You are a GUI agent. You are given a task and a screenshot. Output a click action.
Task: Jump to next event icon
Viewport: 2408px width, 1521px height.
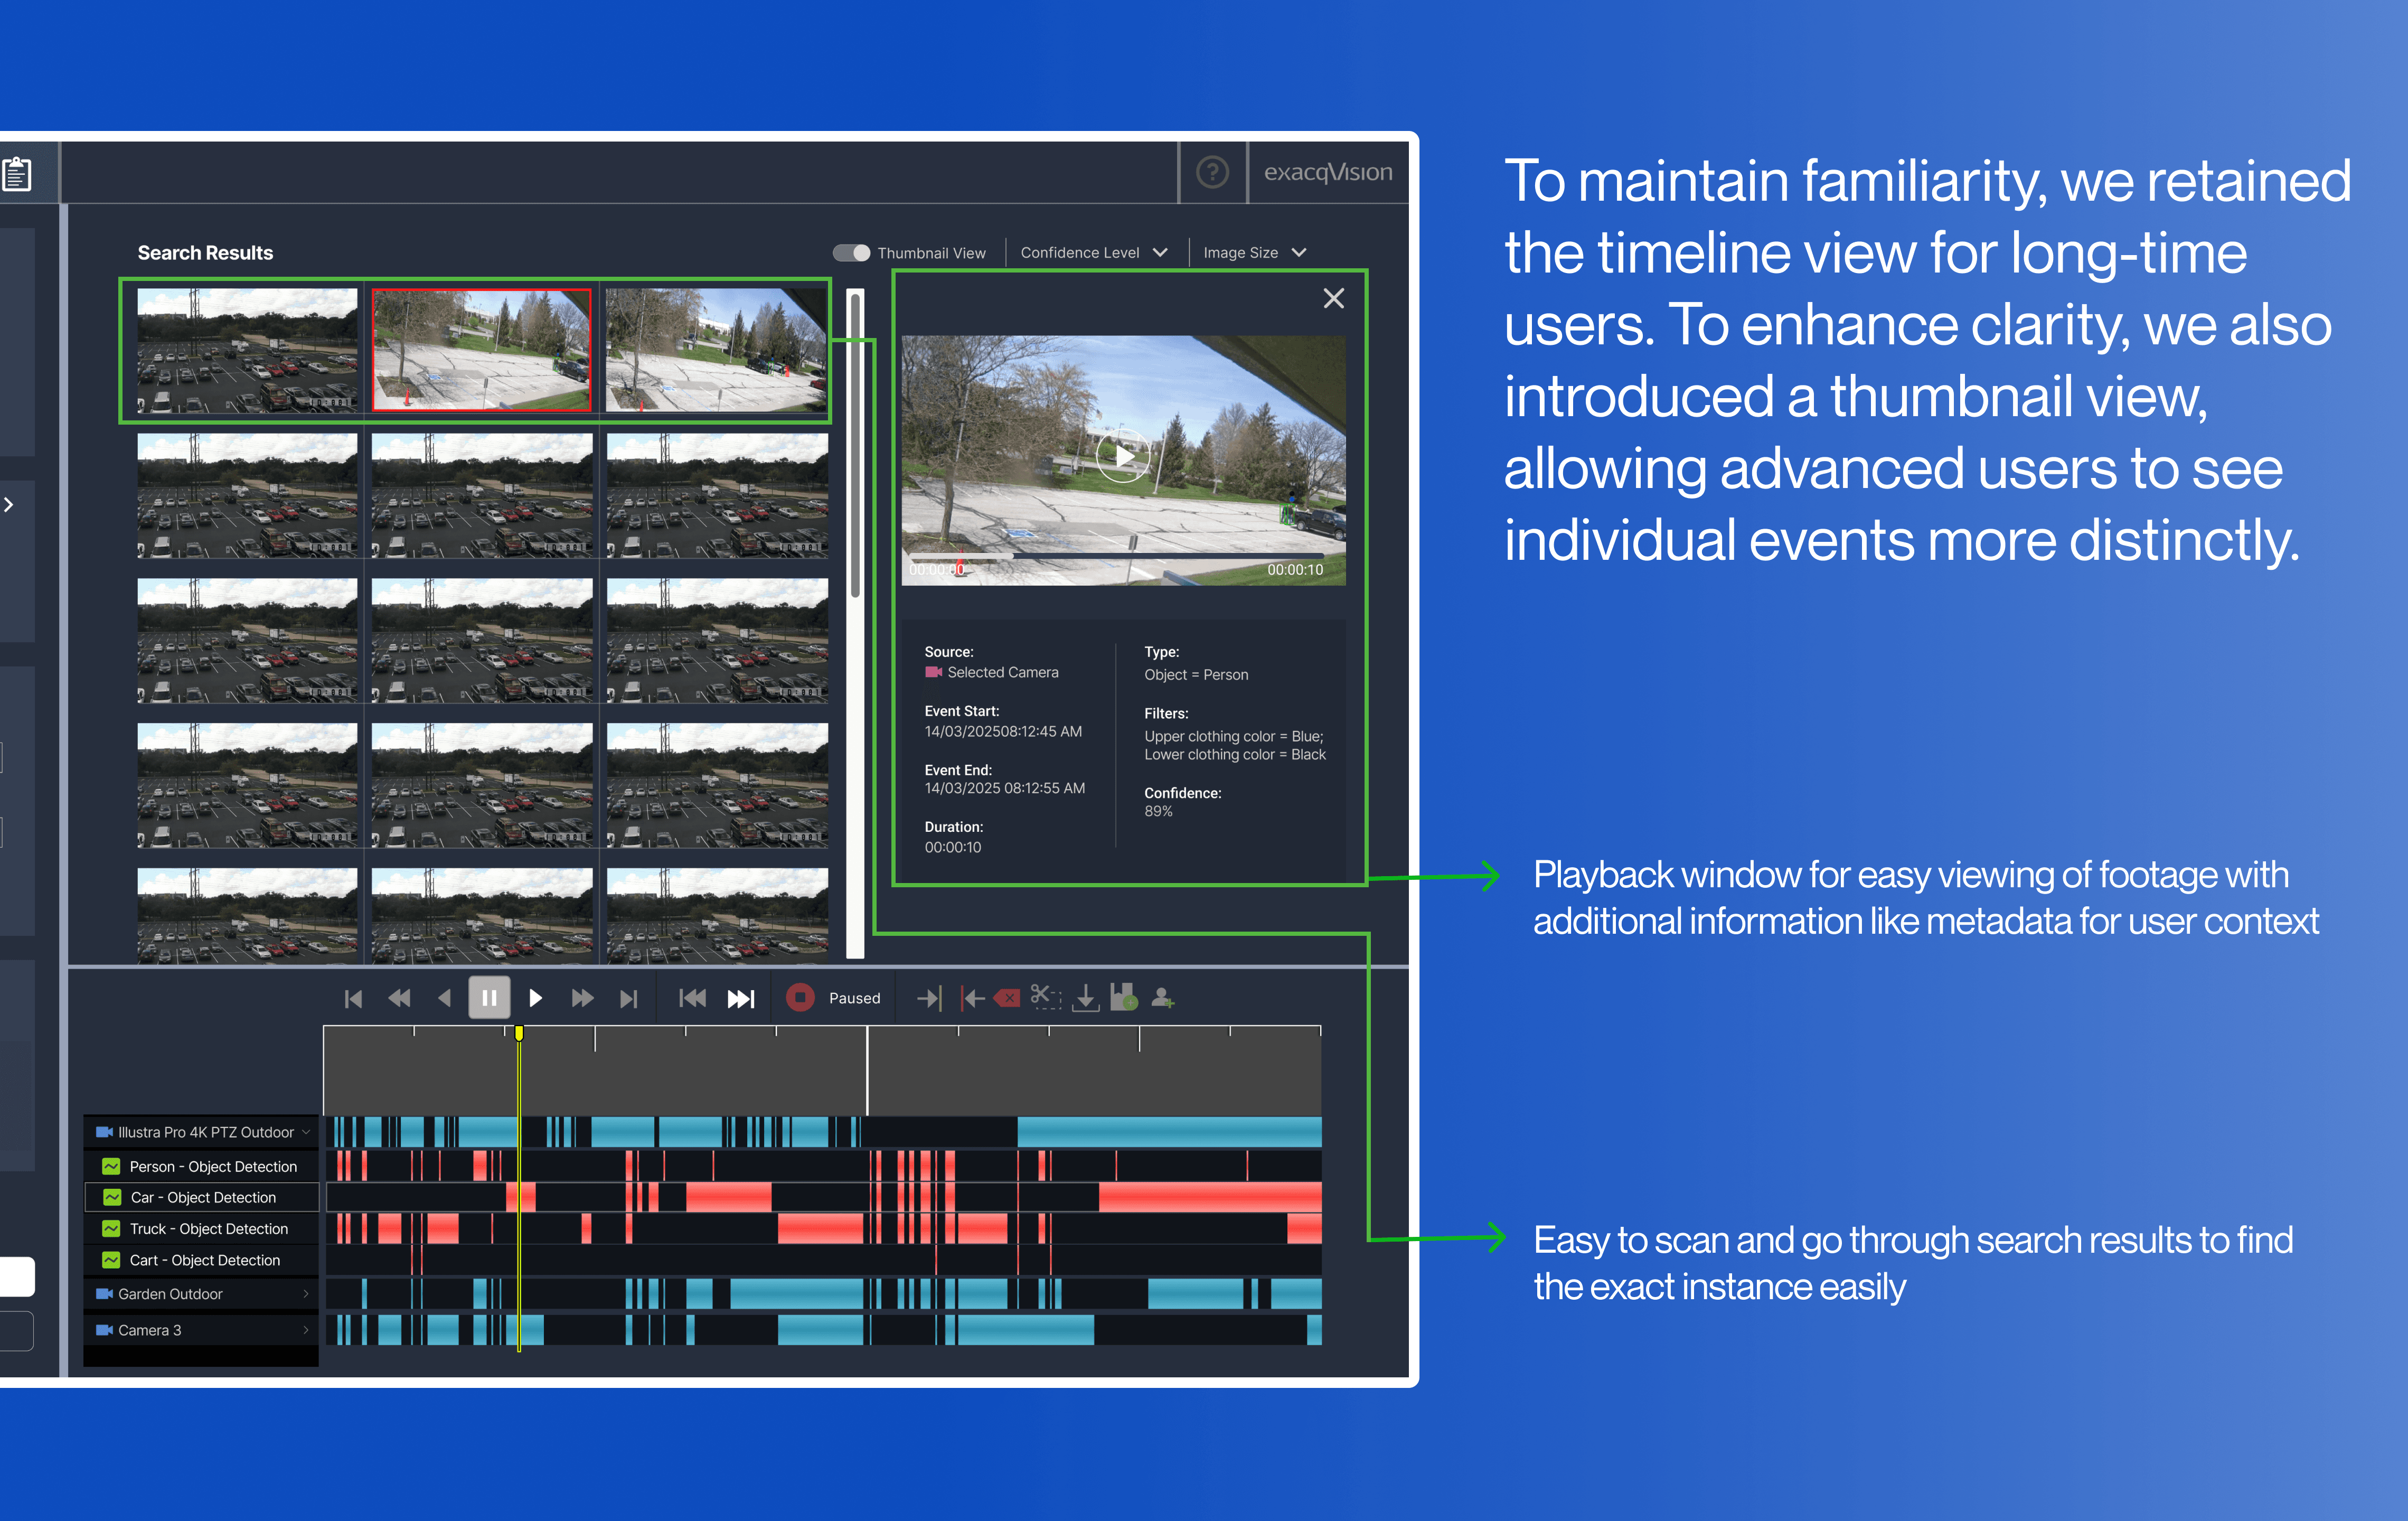coord(741,998)
